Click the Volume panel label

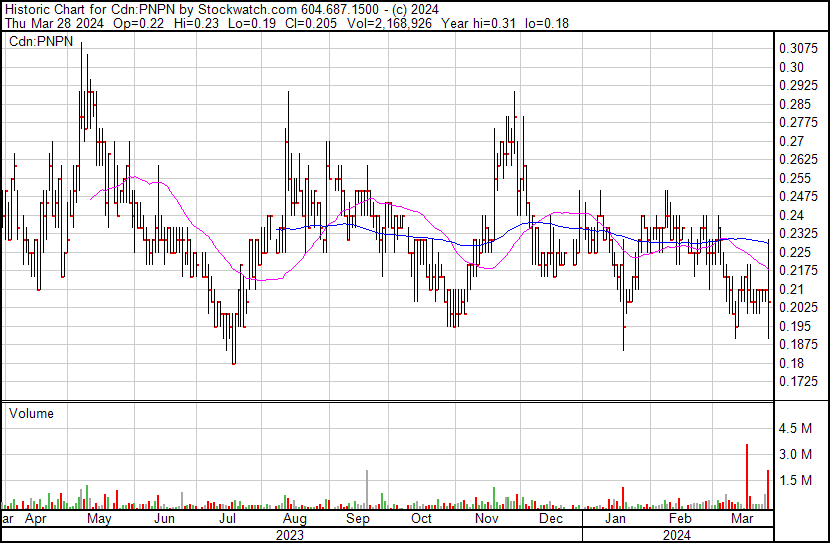(x=31, y=413)
